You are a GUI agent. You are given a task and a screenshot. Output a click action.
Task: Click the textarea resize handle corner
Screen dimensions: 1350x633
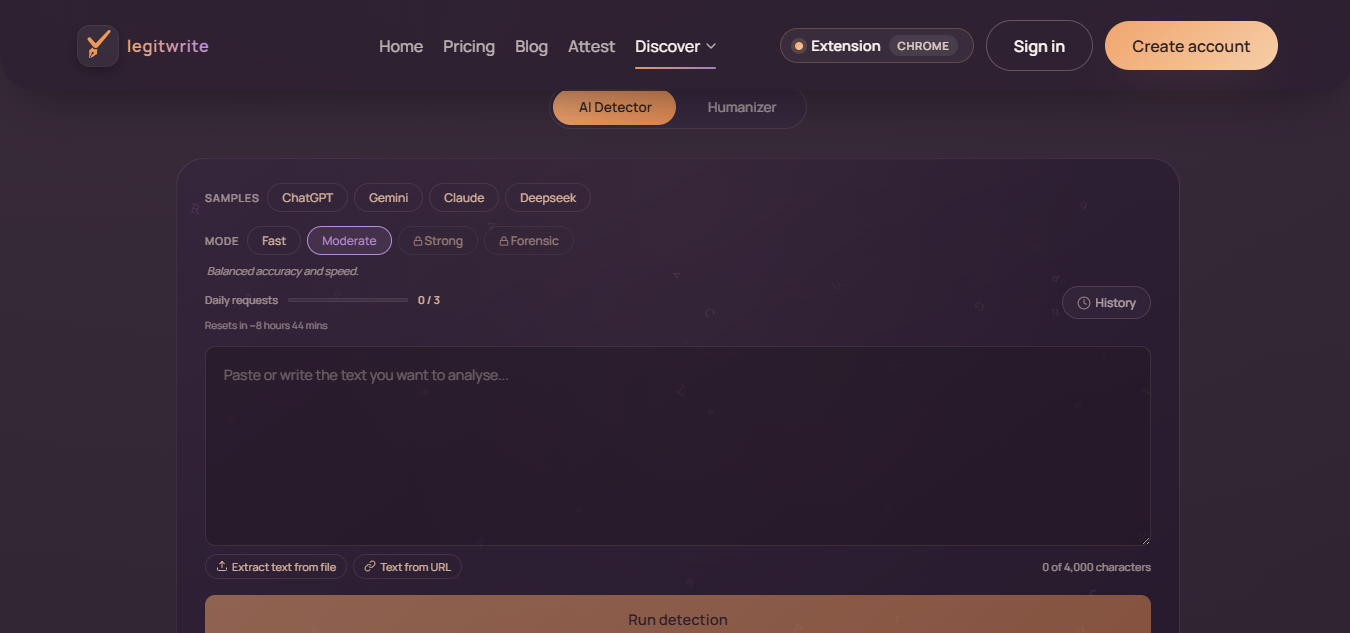tap(1144, 539)
